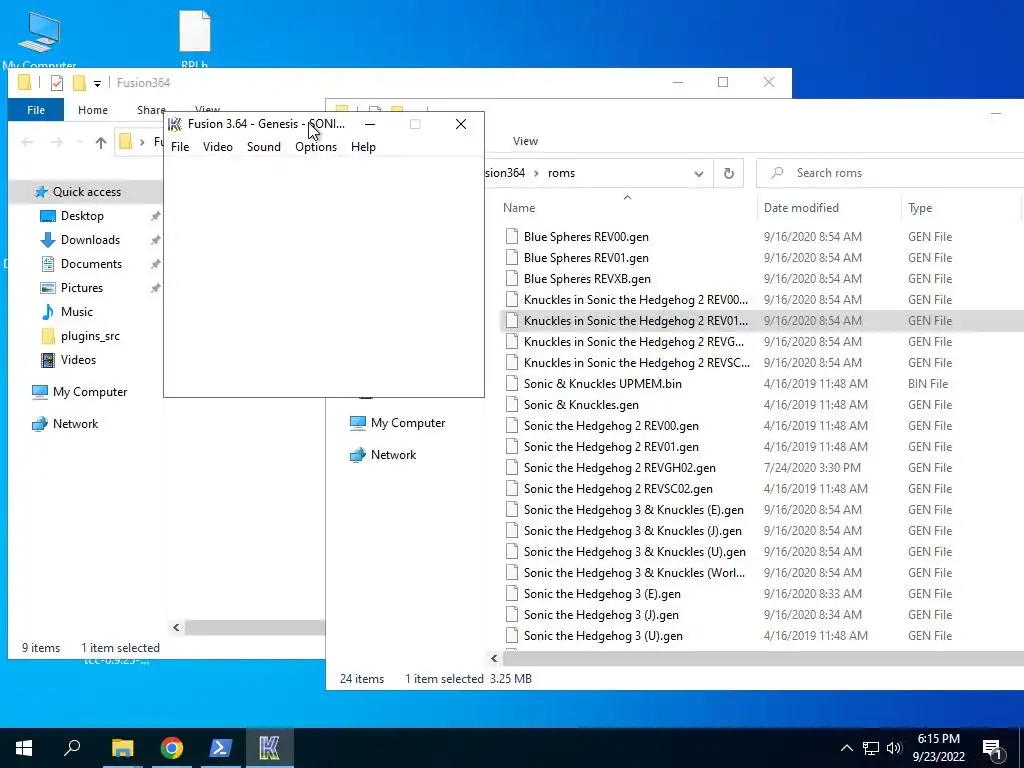Click the Fusion app icon in title bar
1024x768 pixels.
(x=174, y=124)
